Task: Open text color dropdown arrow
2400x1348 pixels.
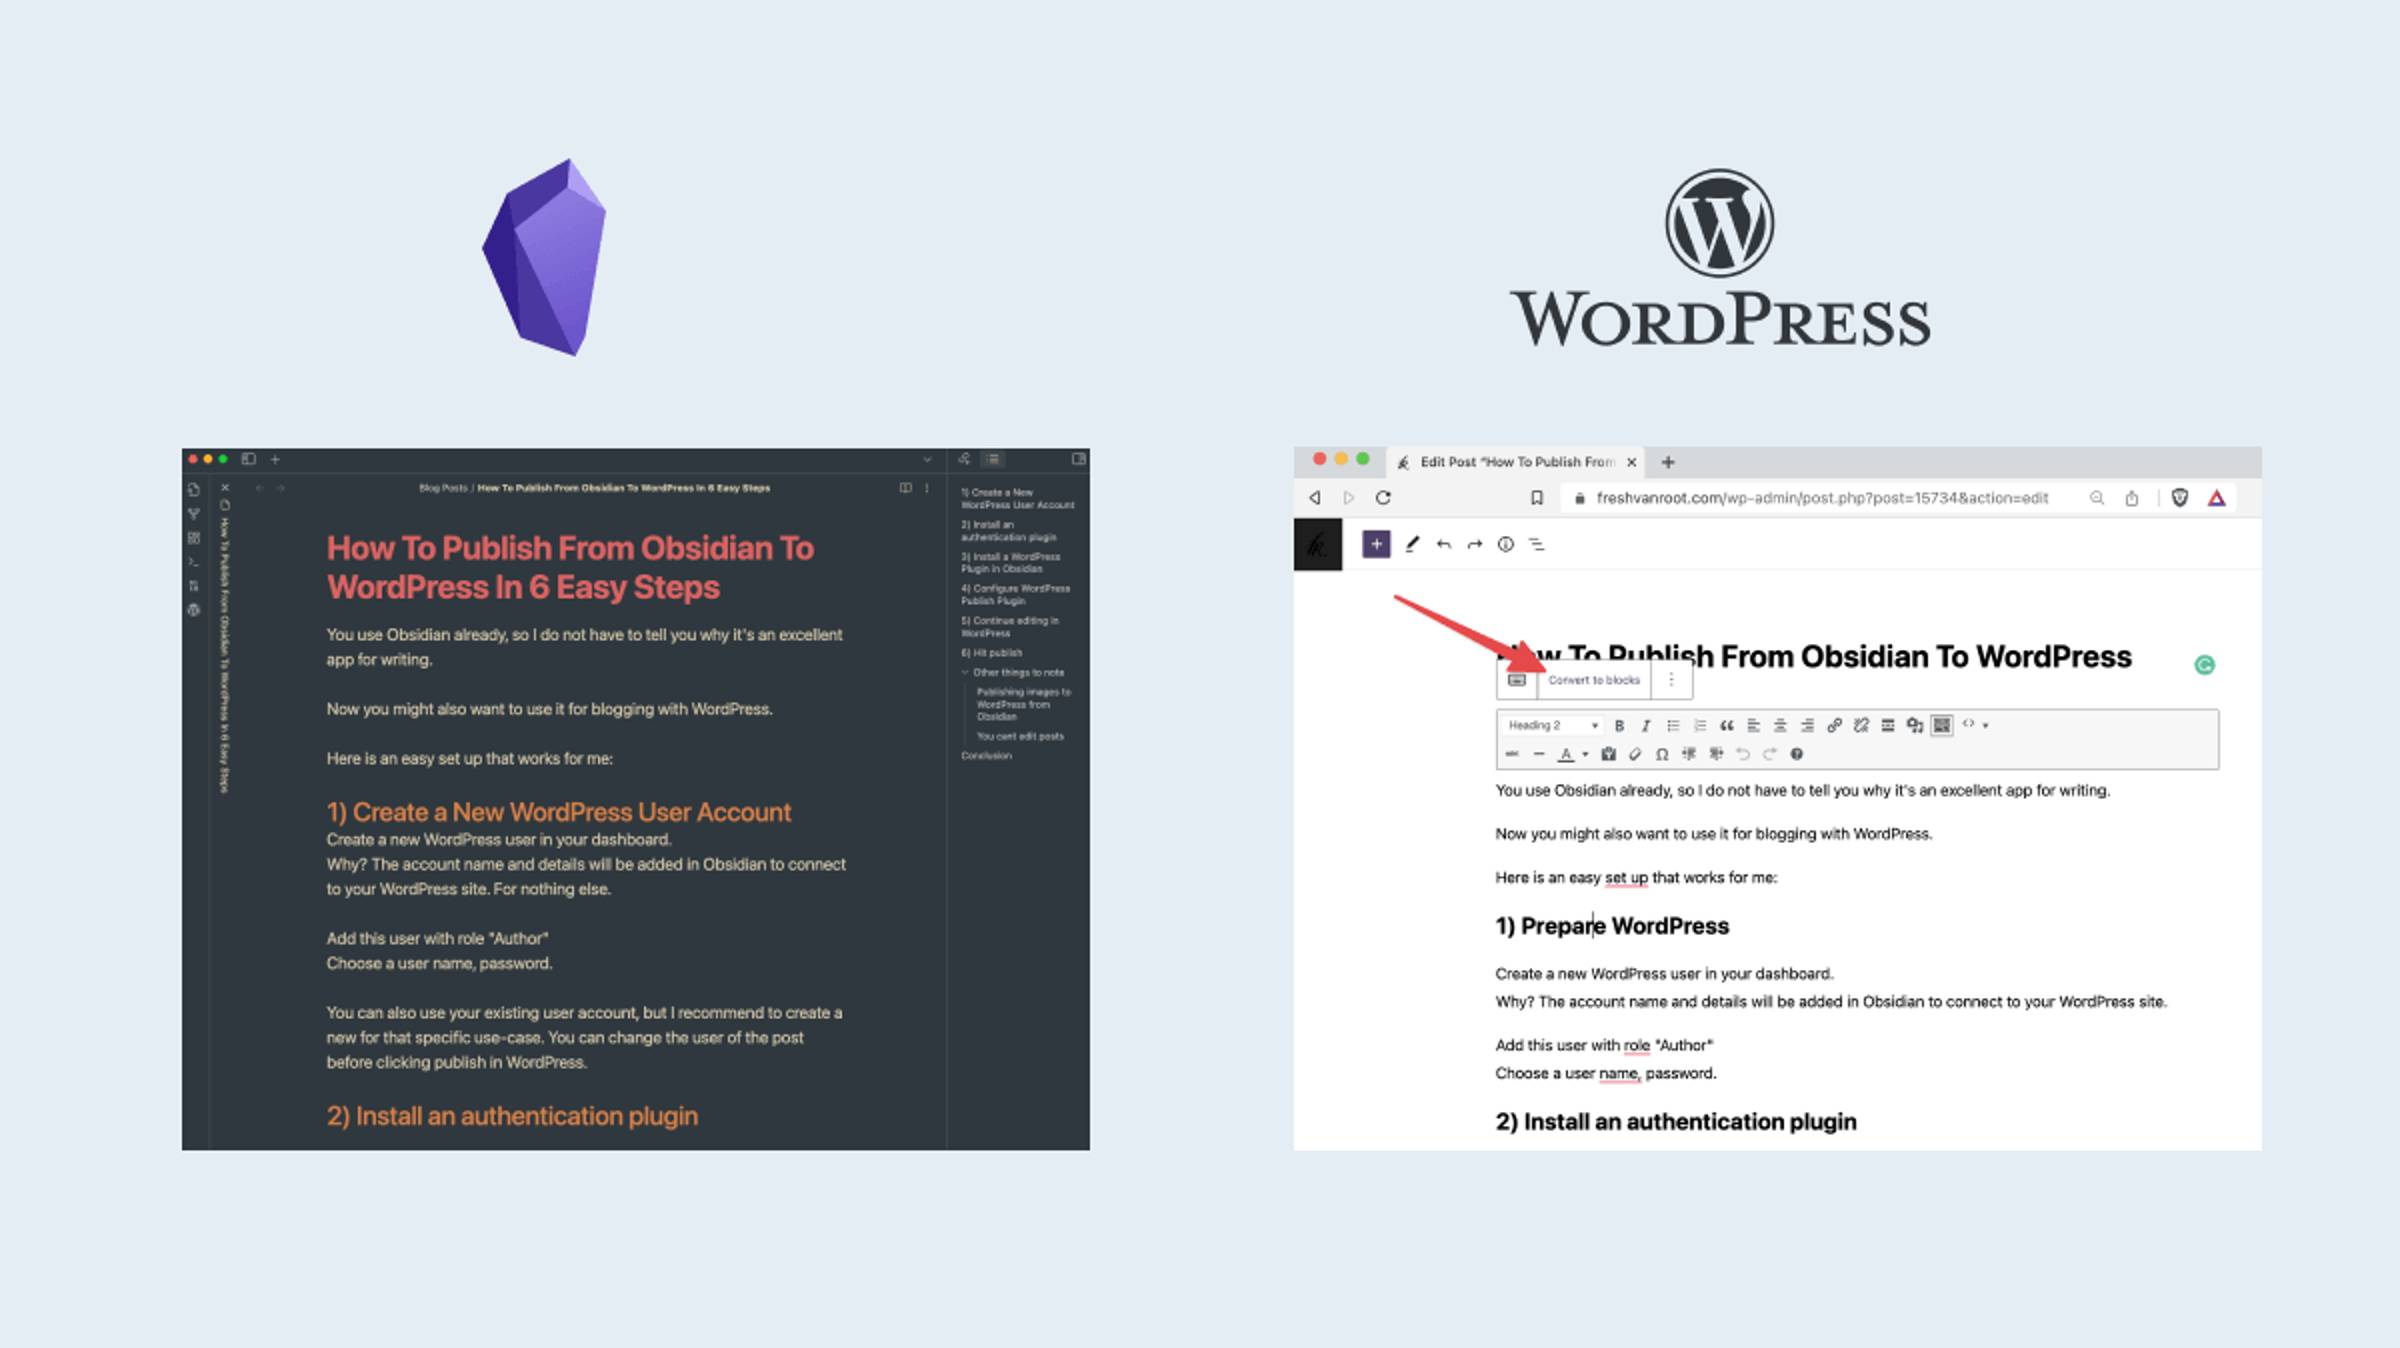Action: pyautogui.click(x=1585, y=755)
